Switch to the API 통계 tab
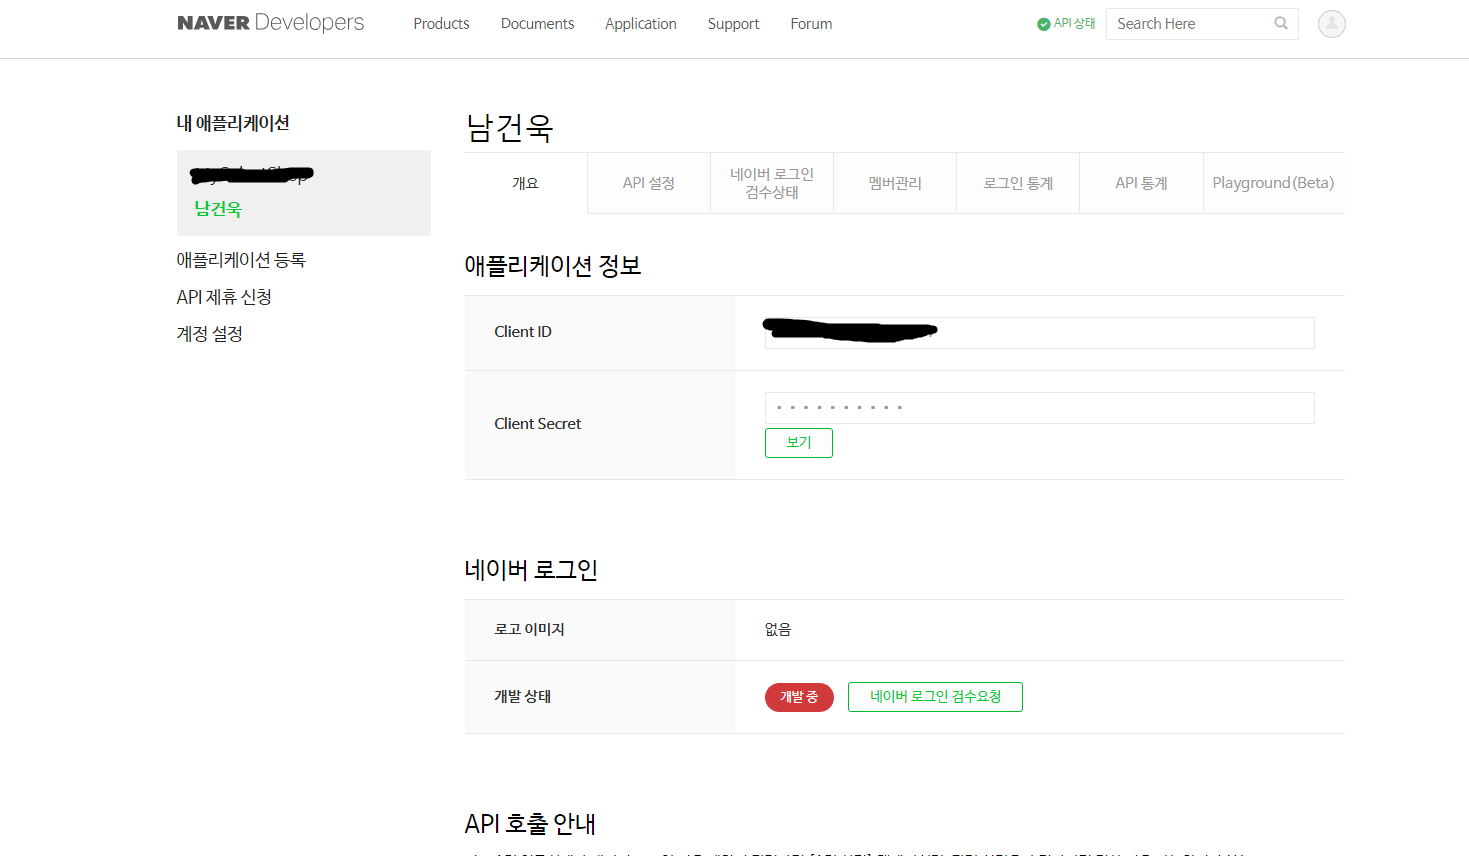This screenshot has width=1469, height=856. point(1141,183)
